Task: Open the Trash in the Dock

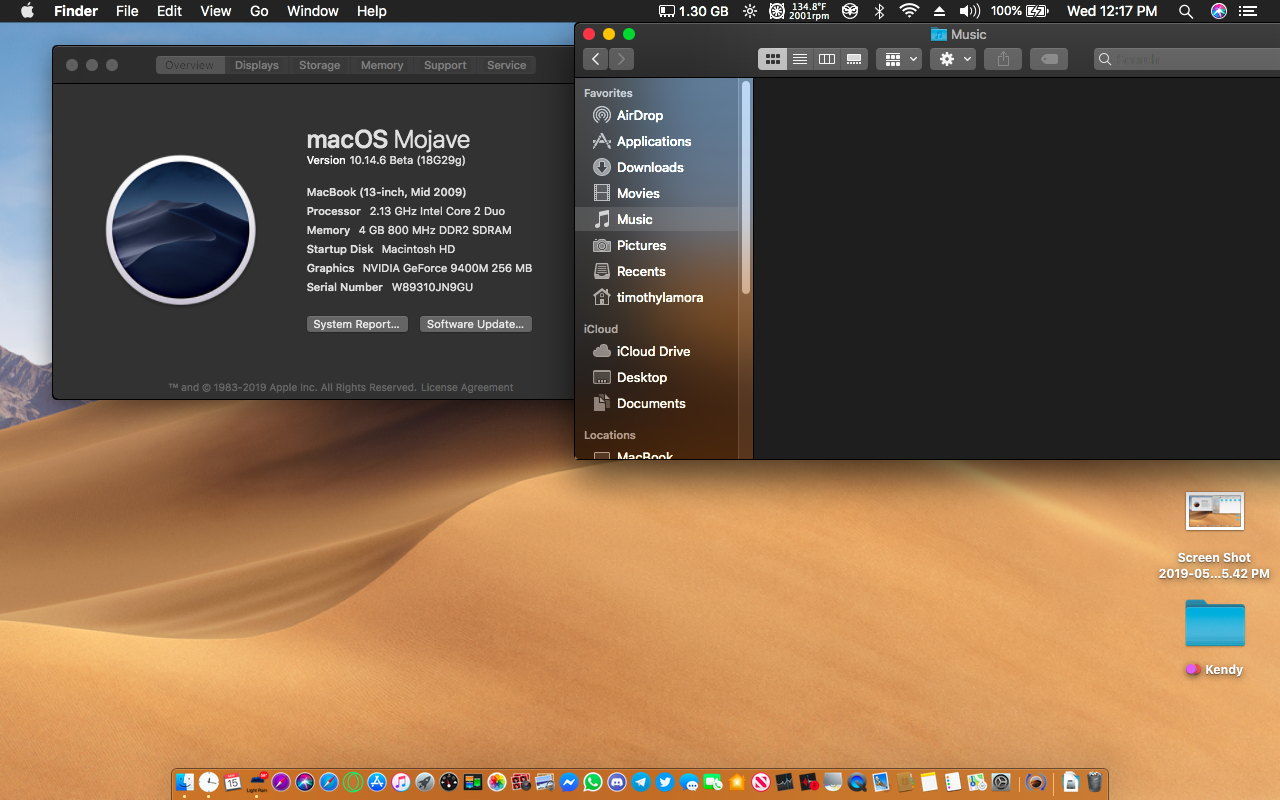Action: click(1095, 782)
